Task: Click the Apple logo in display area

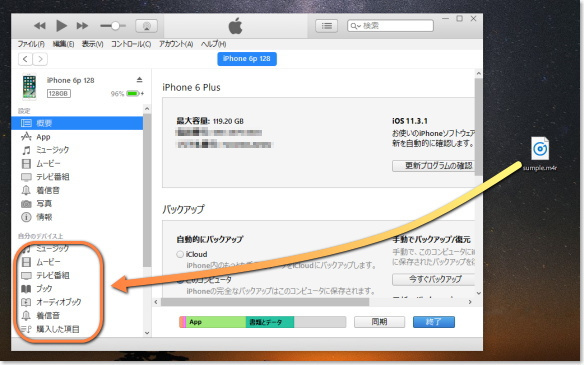Action: coord(235,26)
